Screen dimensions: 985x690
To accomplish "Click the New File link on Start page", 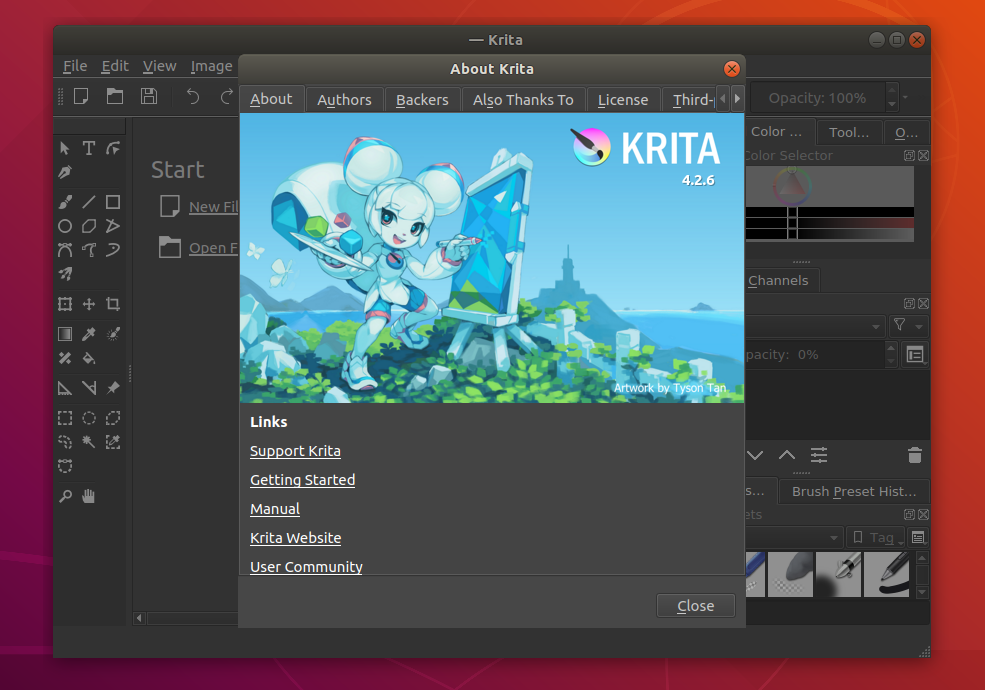I will click(214, 207).
